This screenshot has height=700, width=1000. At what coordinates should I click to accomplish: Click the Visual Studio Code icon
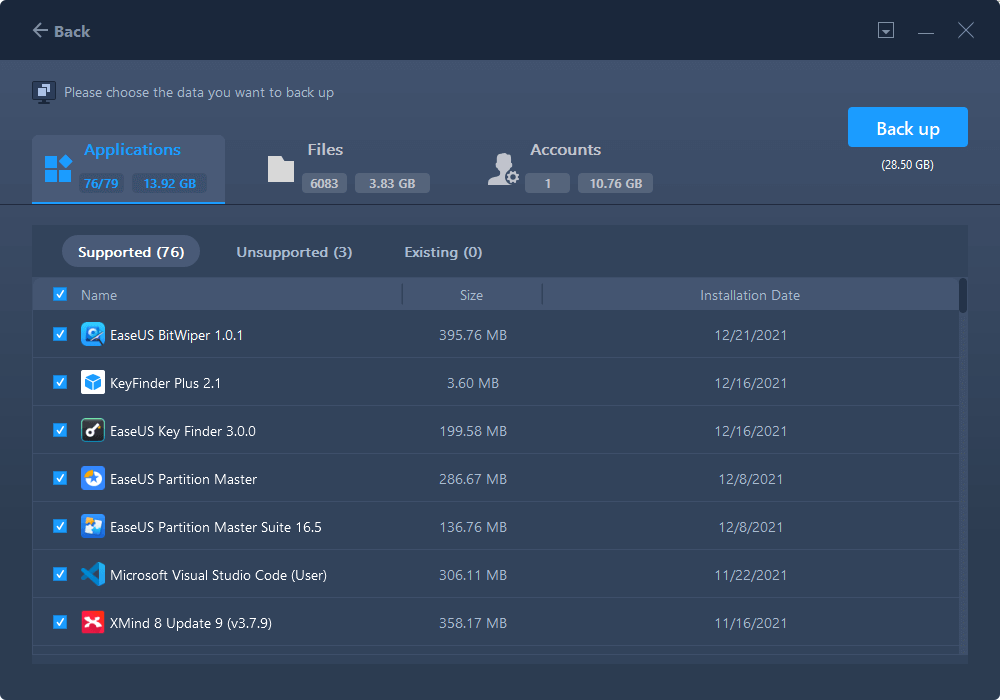(93, 575)
